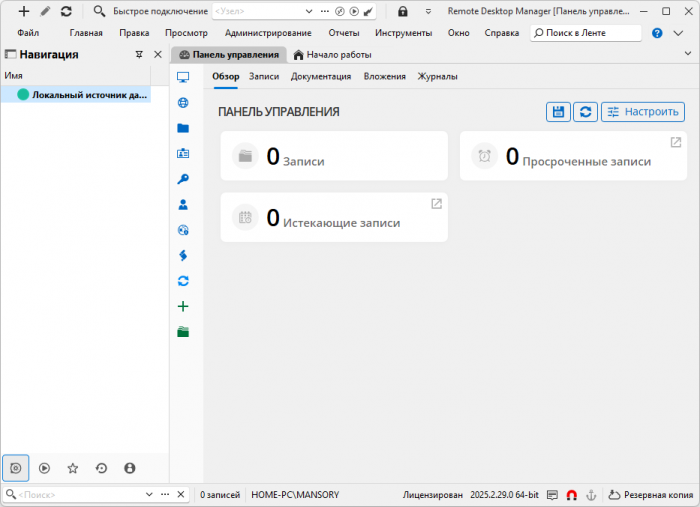This screenshot has height=507, width=700.
Task: Click the save icon button on dashboard
Action: point(558,112)
